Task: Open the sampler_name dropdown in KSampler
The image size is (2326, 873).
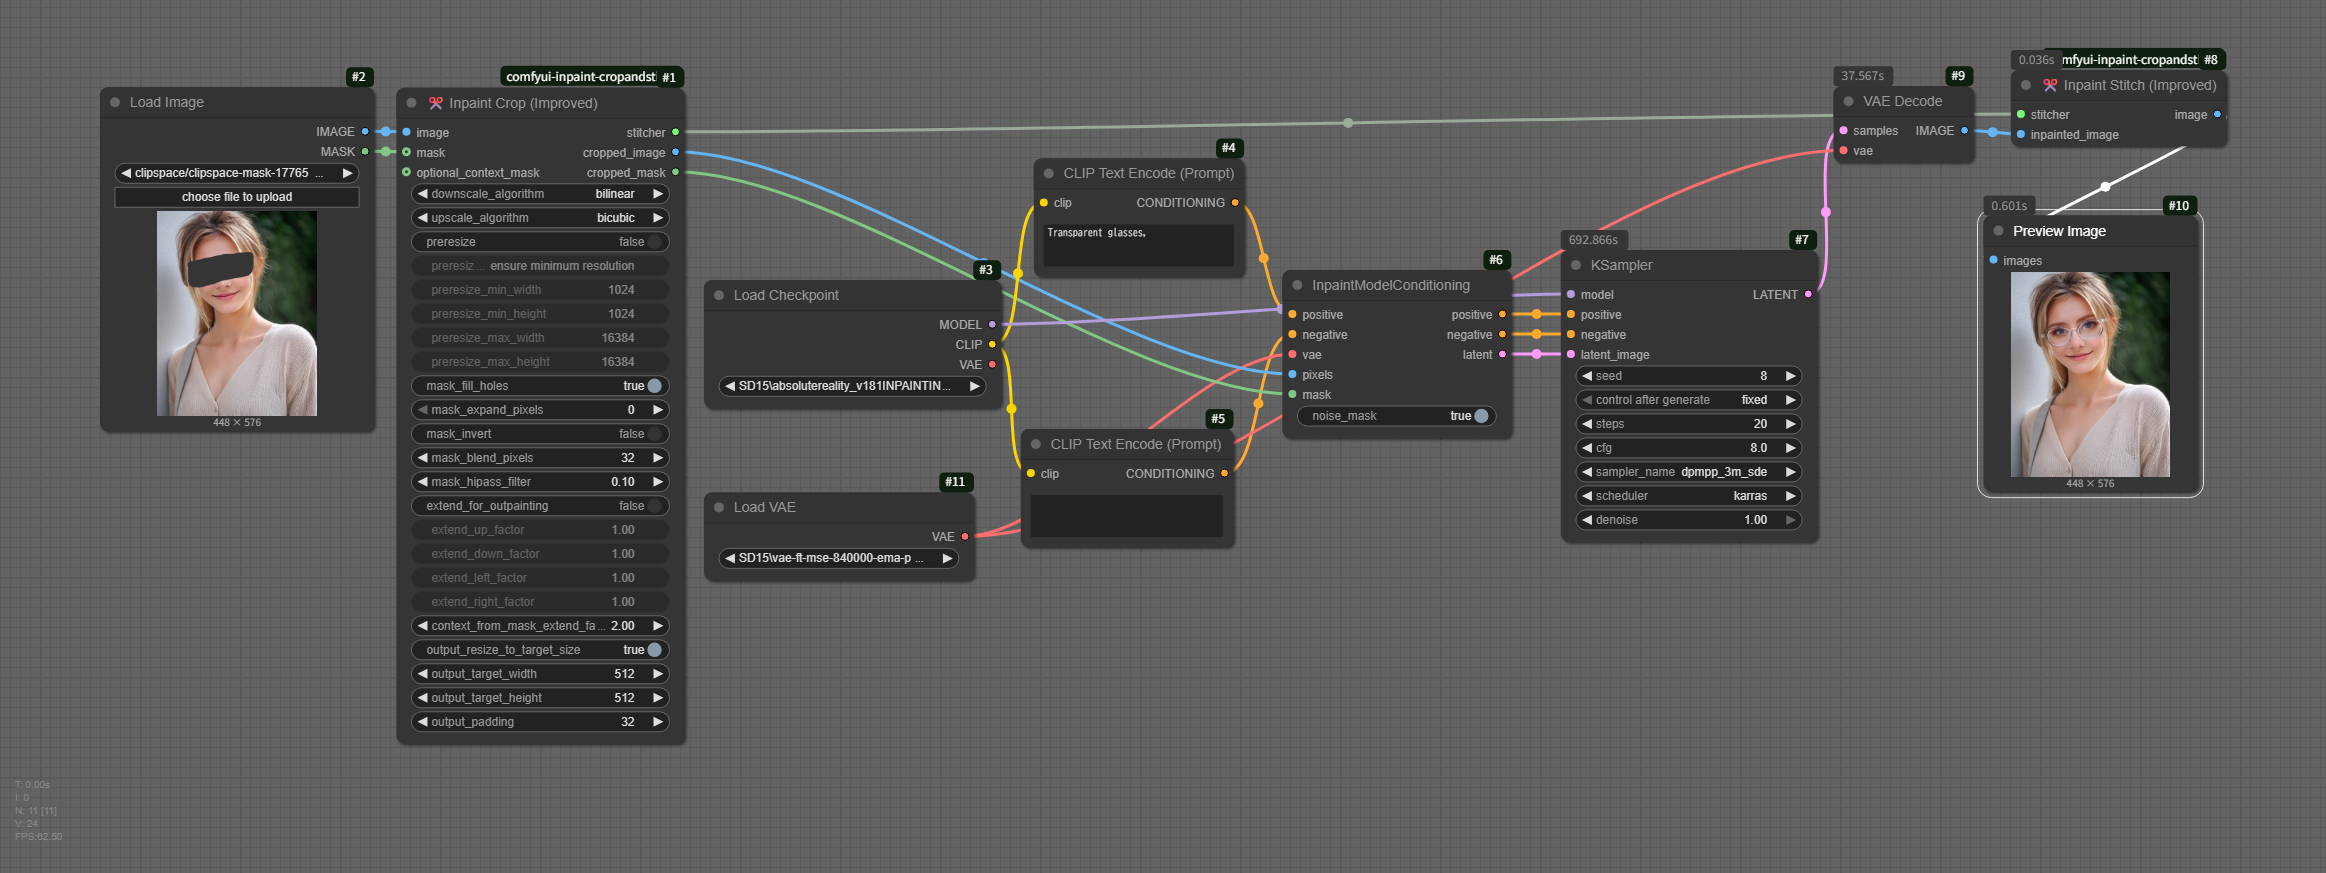Action: [x=1688, y=472]
